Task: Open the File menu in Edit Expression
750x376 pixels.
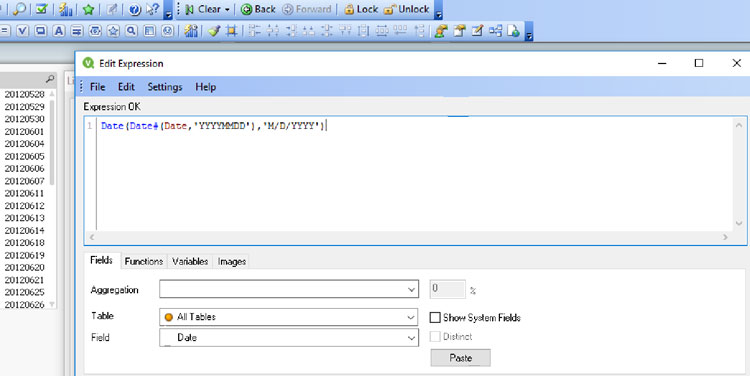Action: point(98,87)
